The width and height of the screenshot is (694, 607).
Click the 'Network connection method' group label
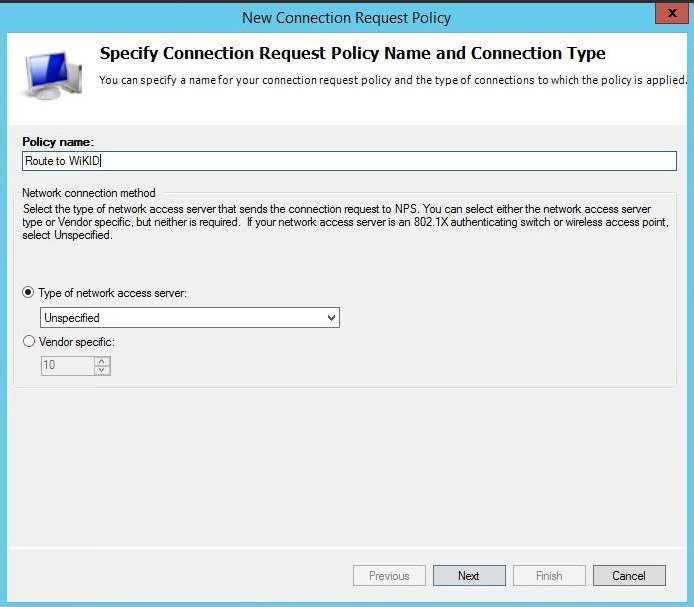coord(89,193)
